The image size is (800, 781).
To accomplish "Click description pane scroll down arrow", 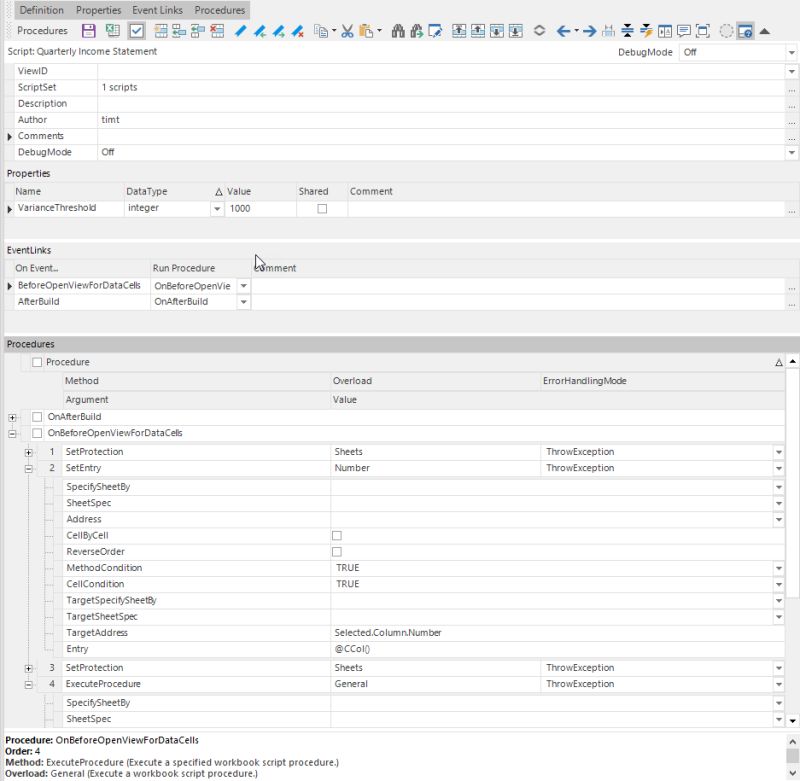I will (x=792, y=773).
